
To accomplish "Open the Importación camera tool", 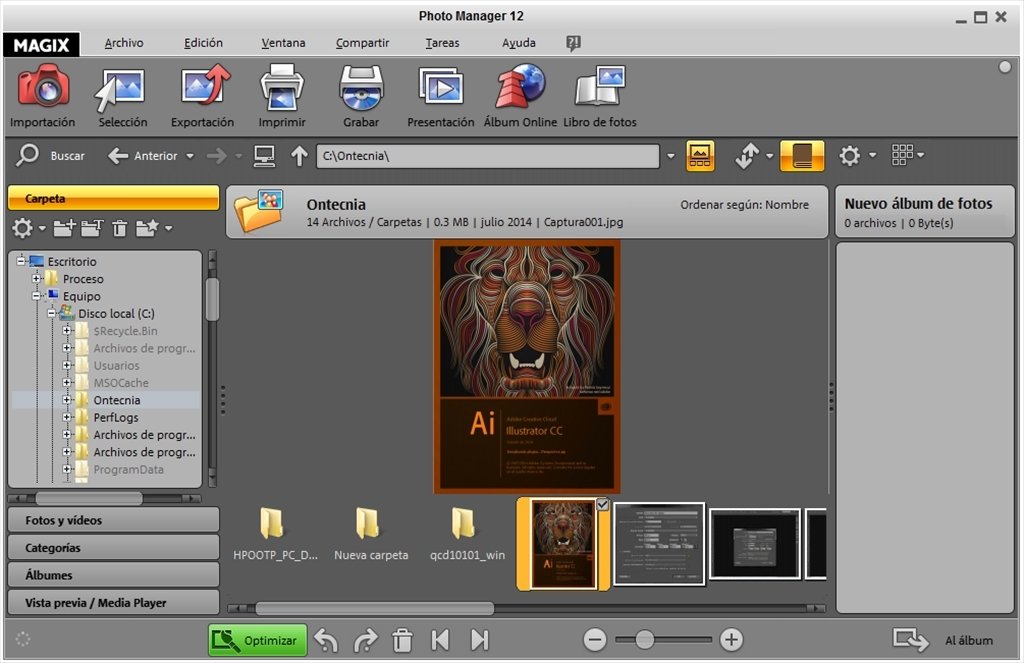I will pyautogui.click(x=43, y=95).
